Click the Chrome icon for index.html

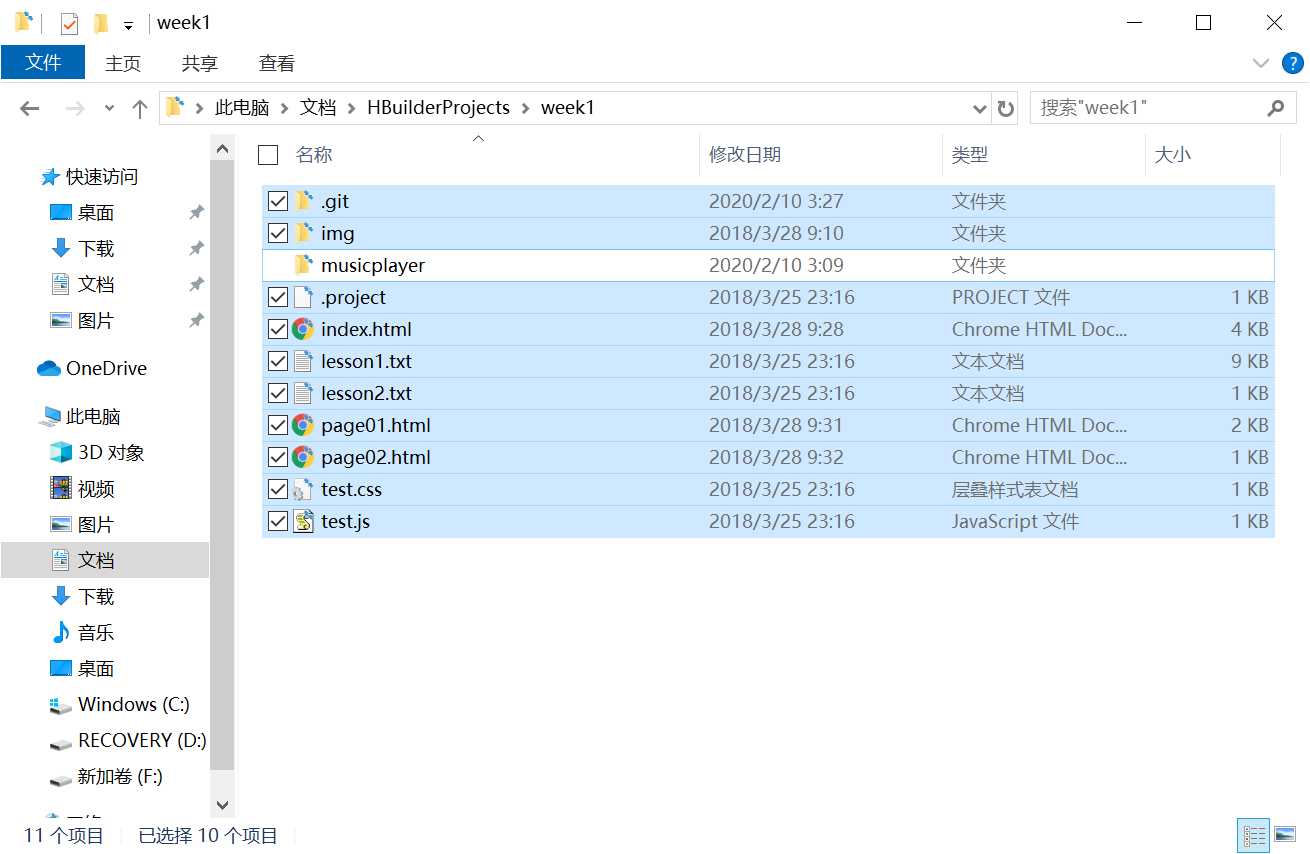(x=303, y=329)
